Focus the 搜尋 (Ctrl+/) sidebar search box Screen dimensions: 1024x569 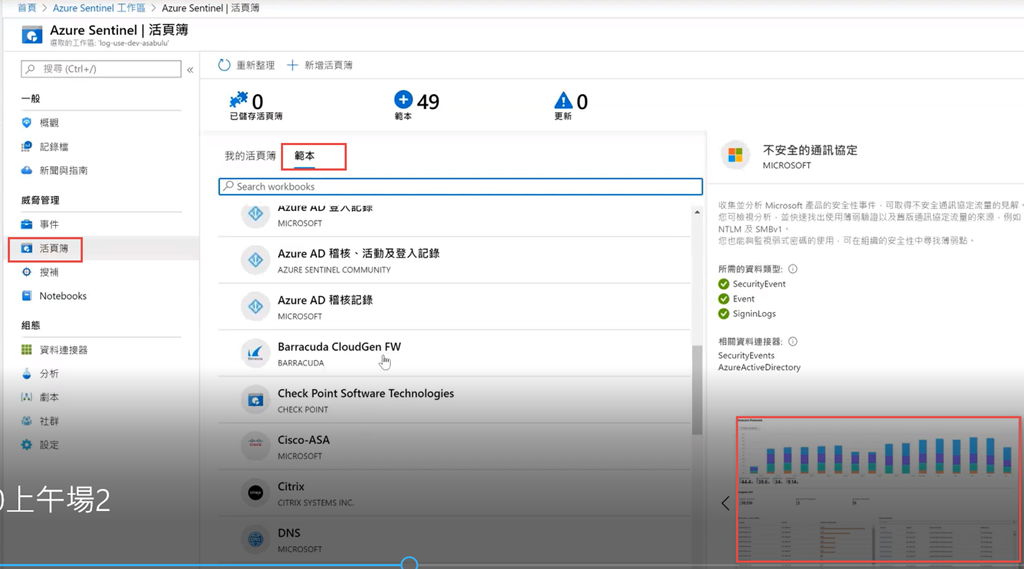coord(101,69)
